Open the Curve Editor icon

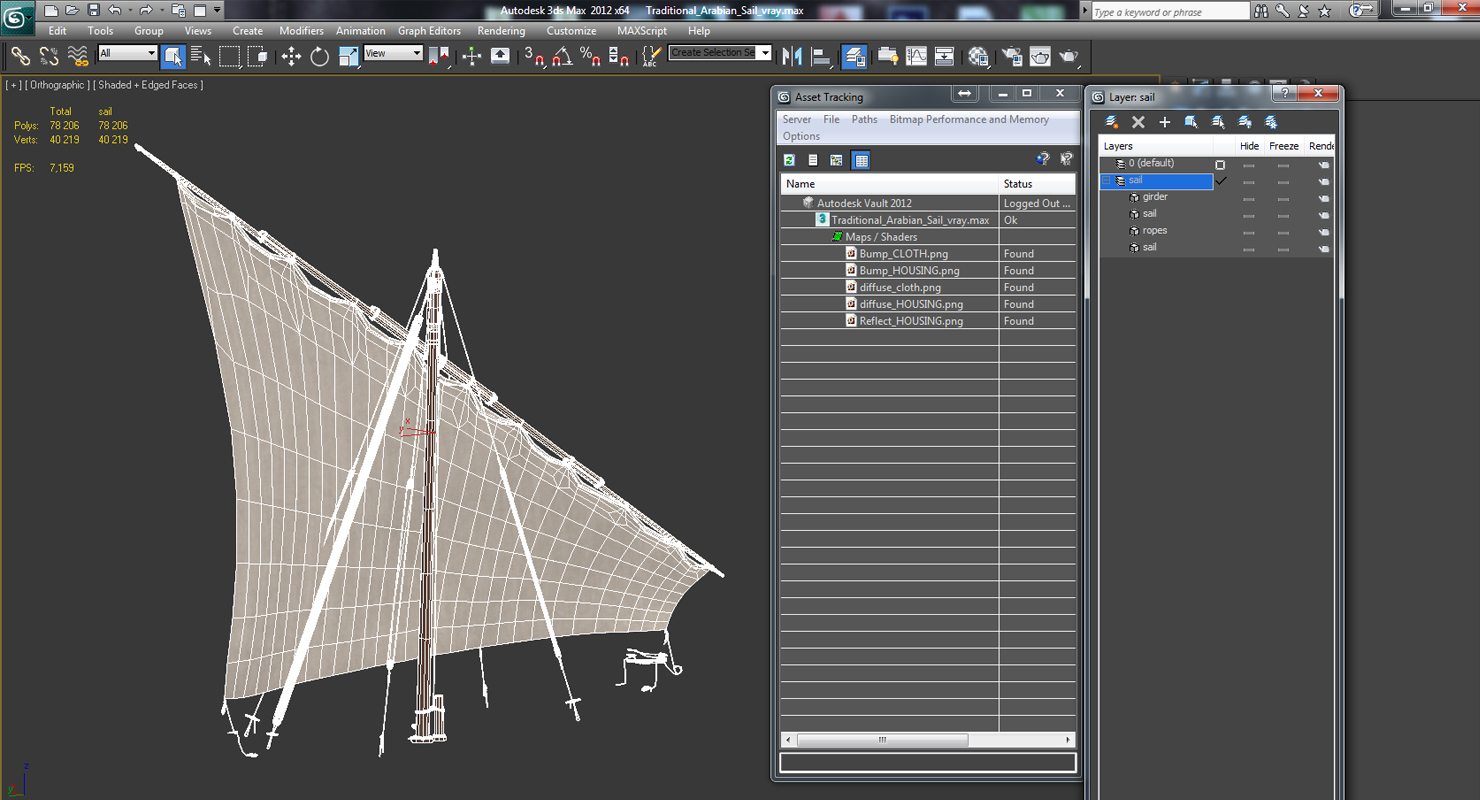916,56
